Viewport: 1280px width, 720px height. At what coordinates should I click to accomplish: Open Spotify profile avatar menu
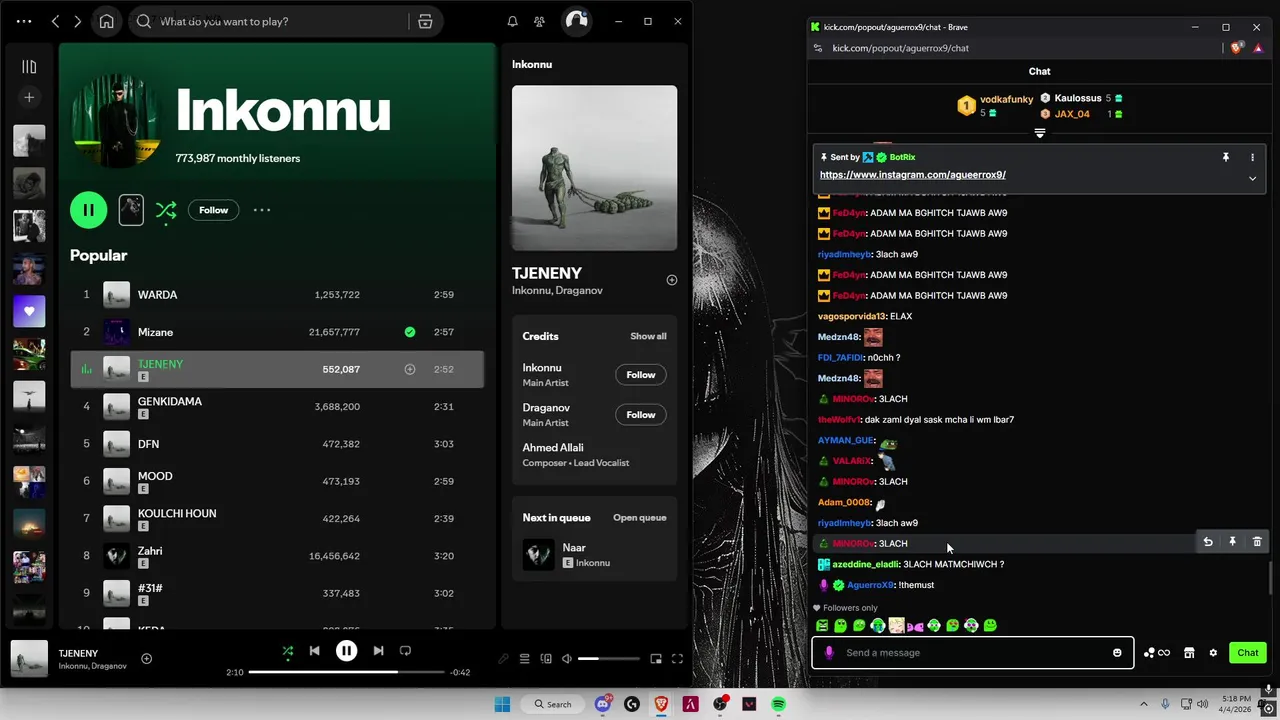coord(576,21)
